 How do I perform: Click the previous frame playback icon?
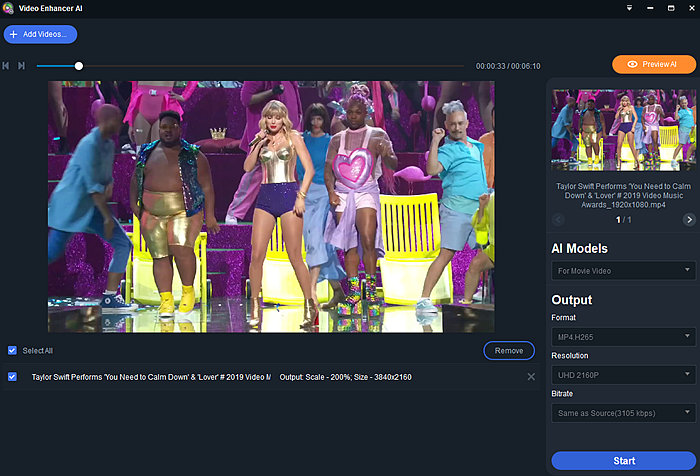(x=7, y=66)
